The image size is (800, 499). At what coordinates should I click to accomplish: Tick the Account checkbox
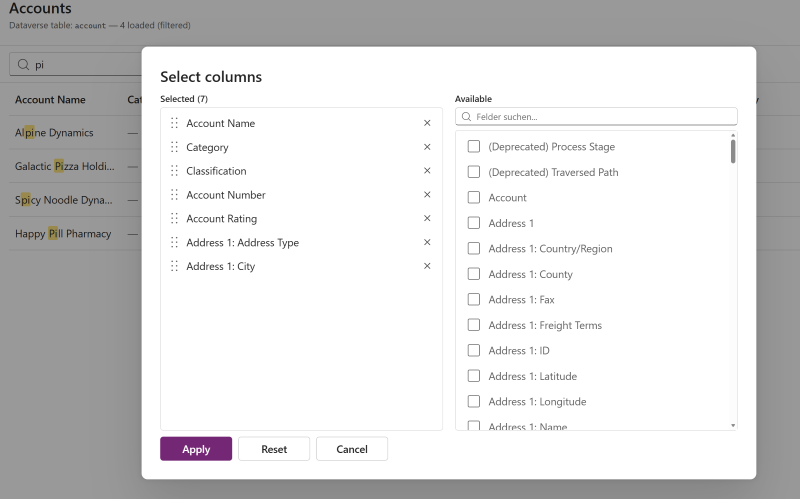474,197
